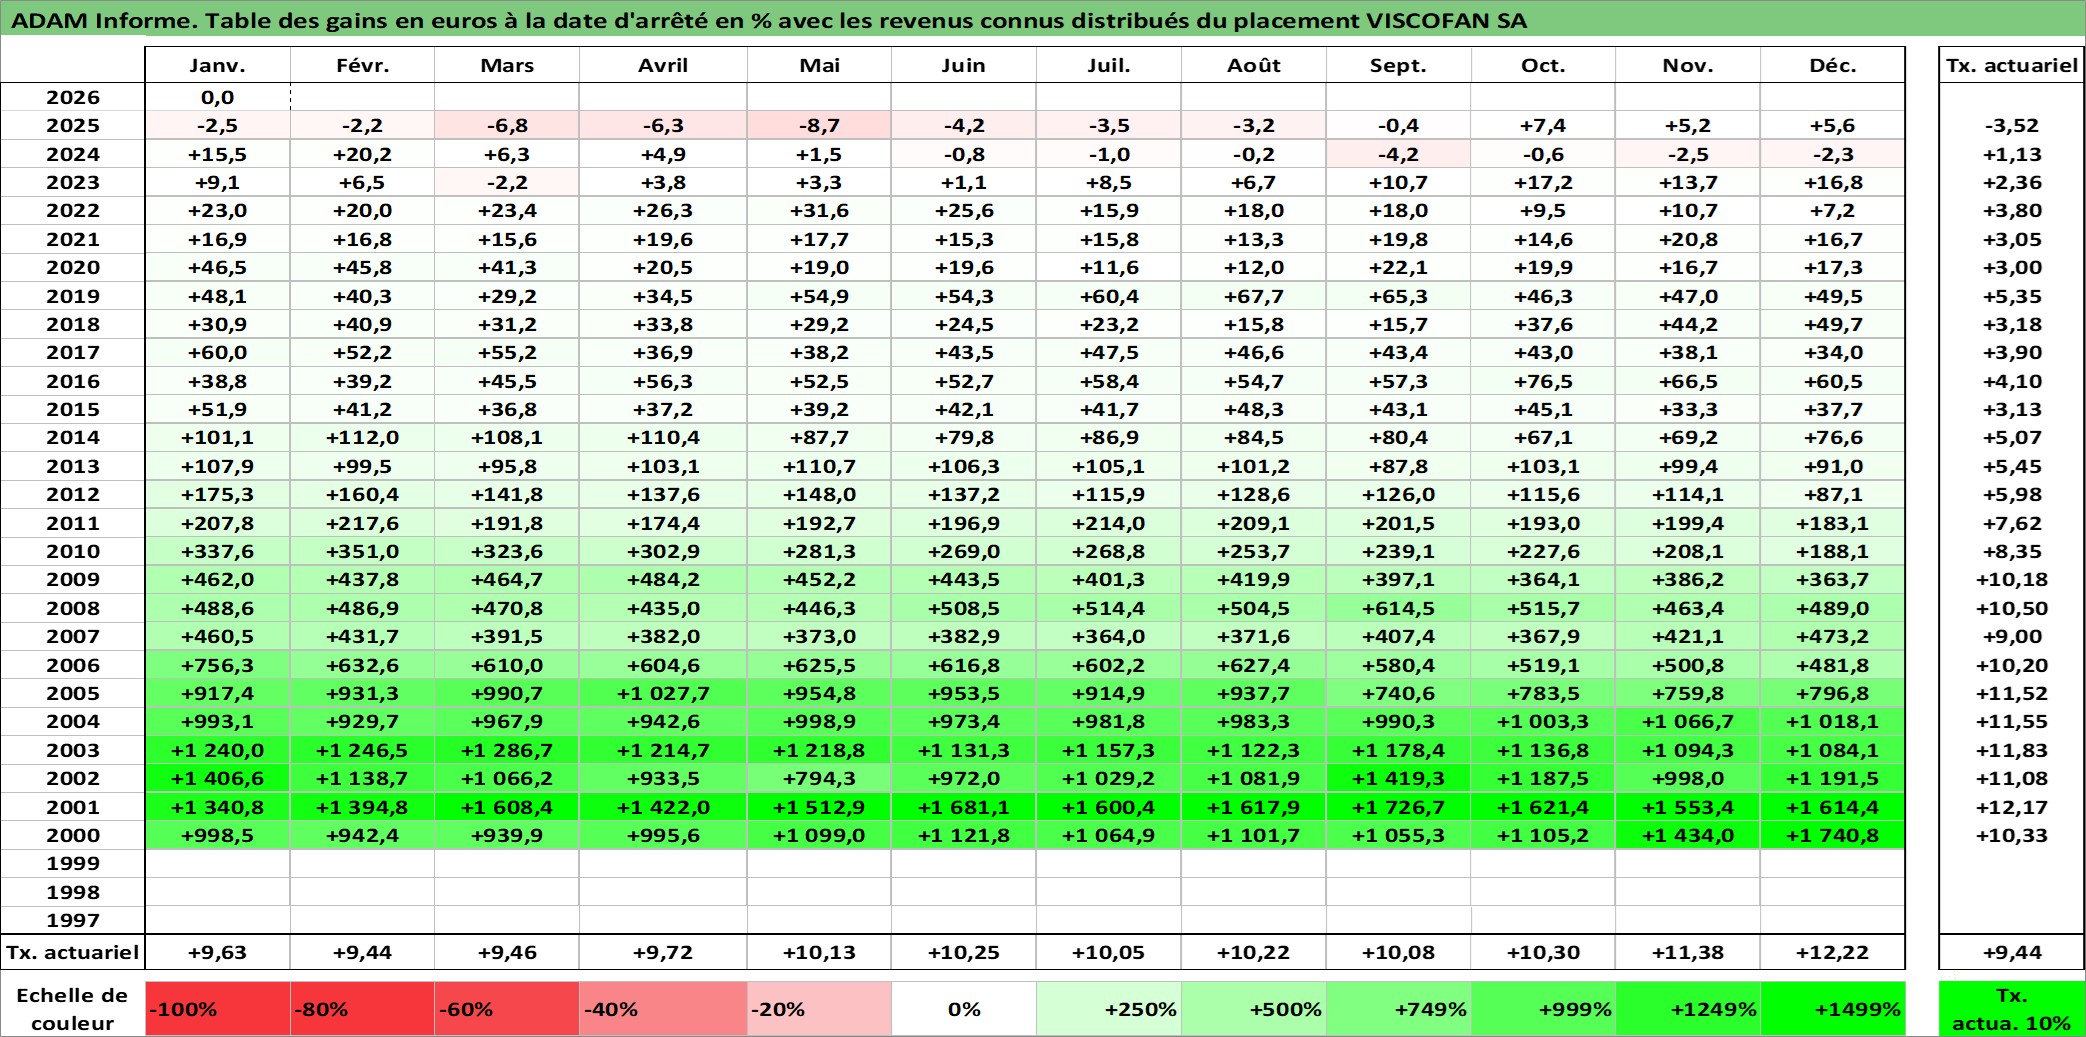Select the cell showing +351,0
Image resolution: width=2086 pixels, height=1037 pixels.
click(x=362, y=551)
